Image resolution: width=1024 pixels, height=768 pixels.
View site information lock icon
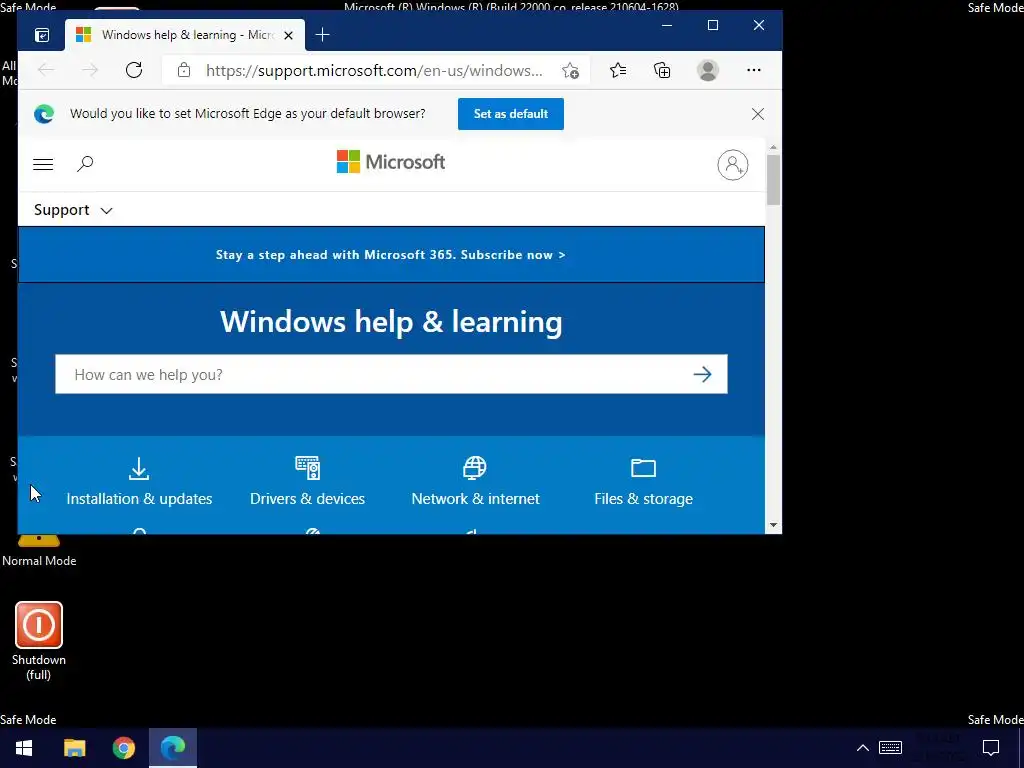[x=184, y=71]
